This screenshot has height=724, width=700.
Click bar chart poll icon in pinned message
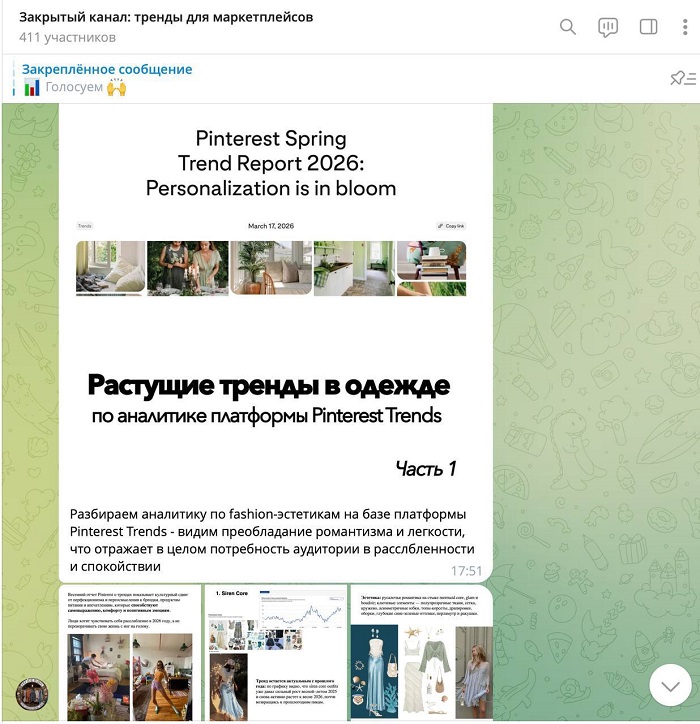pyautogui.click(x=32, y=87)
